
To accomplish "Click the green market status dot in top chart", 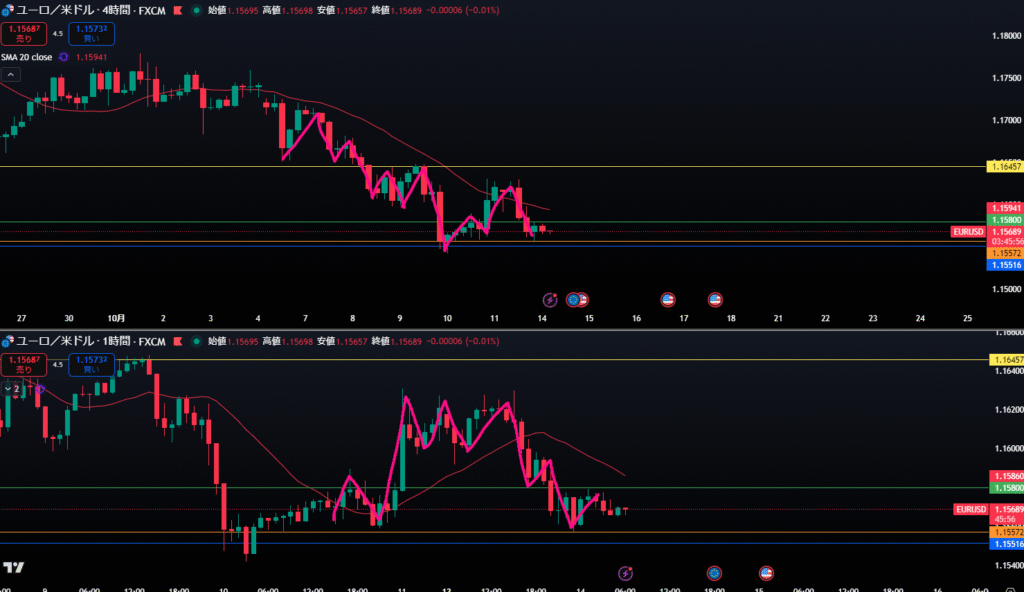I will (x=194, y=9).
